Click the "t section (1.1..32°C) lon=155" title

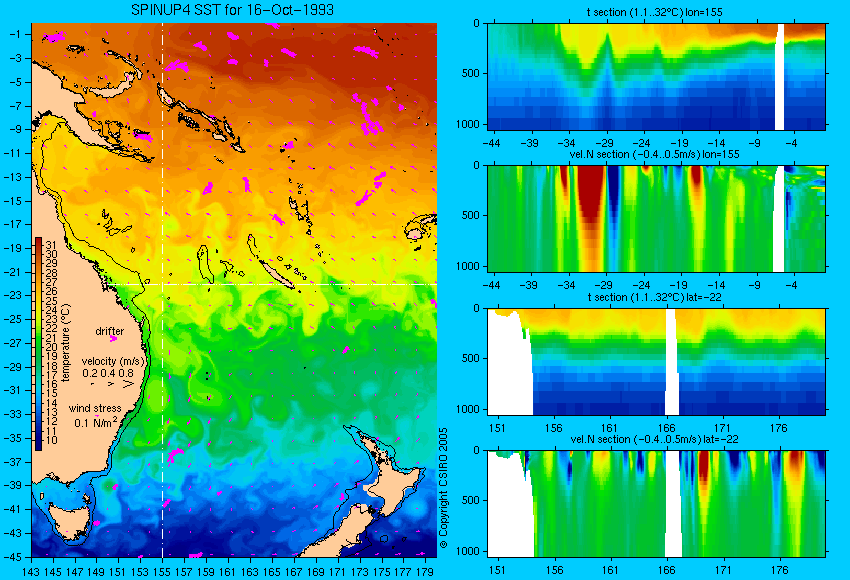(x=654, y=12)
